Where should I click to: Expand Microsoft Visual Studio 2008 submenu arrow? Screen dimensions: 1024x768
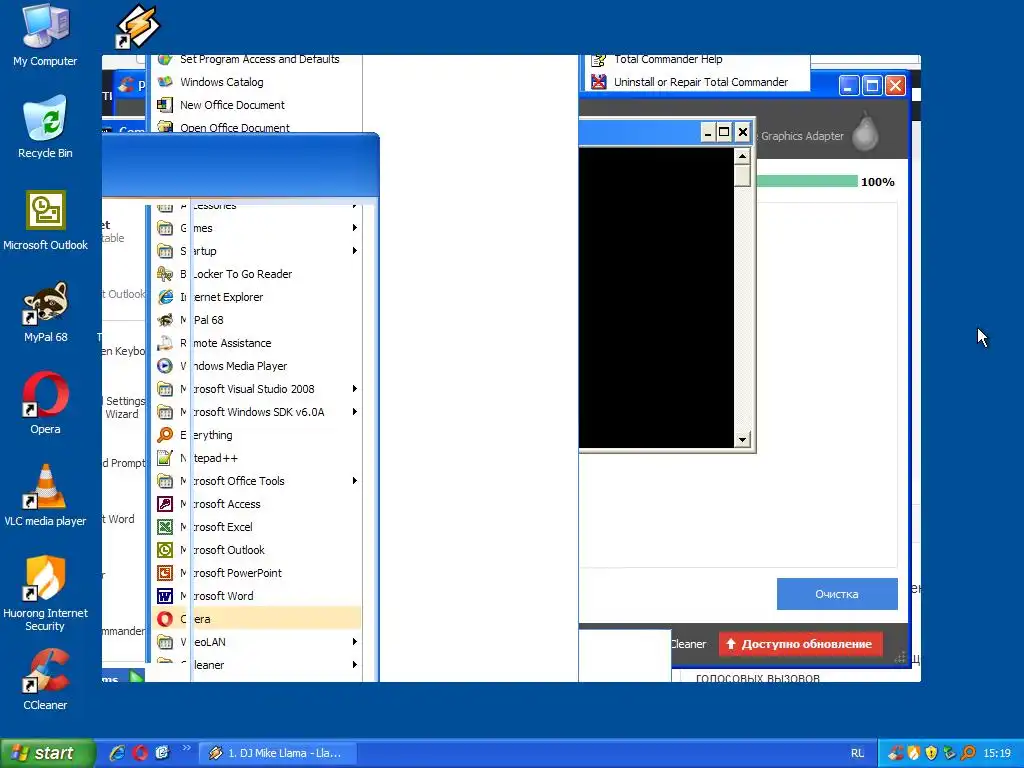(x=355, y=389)
